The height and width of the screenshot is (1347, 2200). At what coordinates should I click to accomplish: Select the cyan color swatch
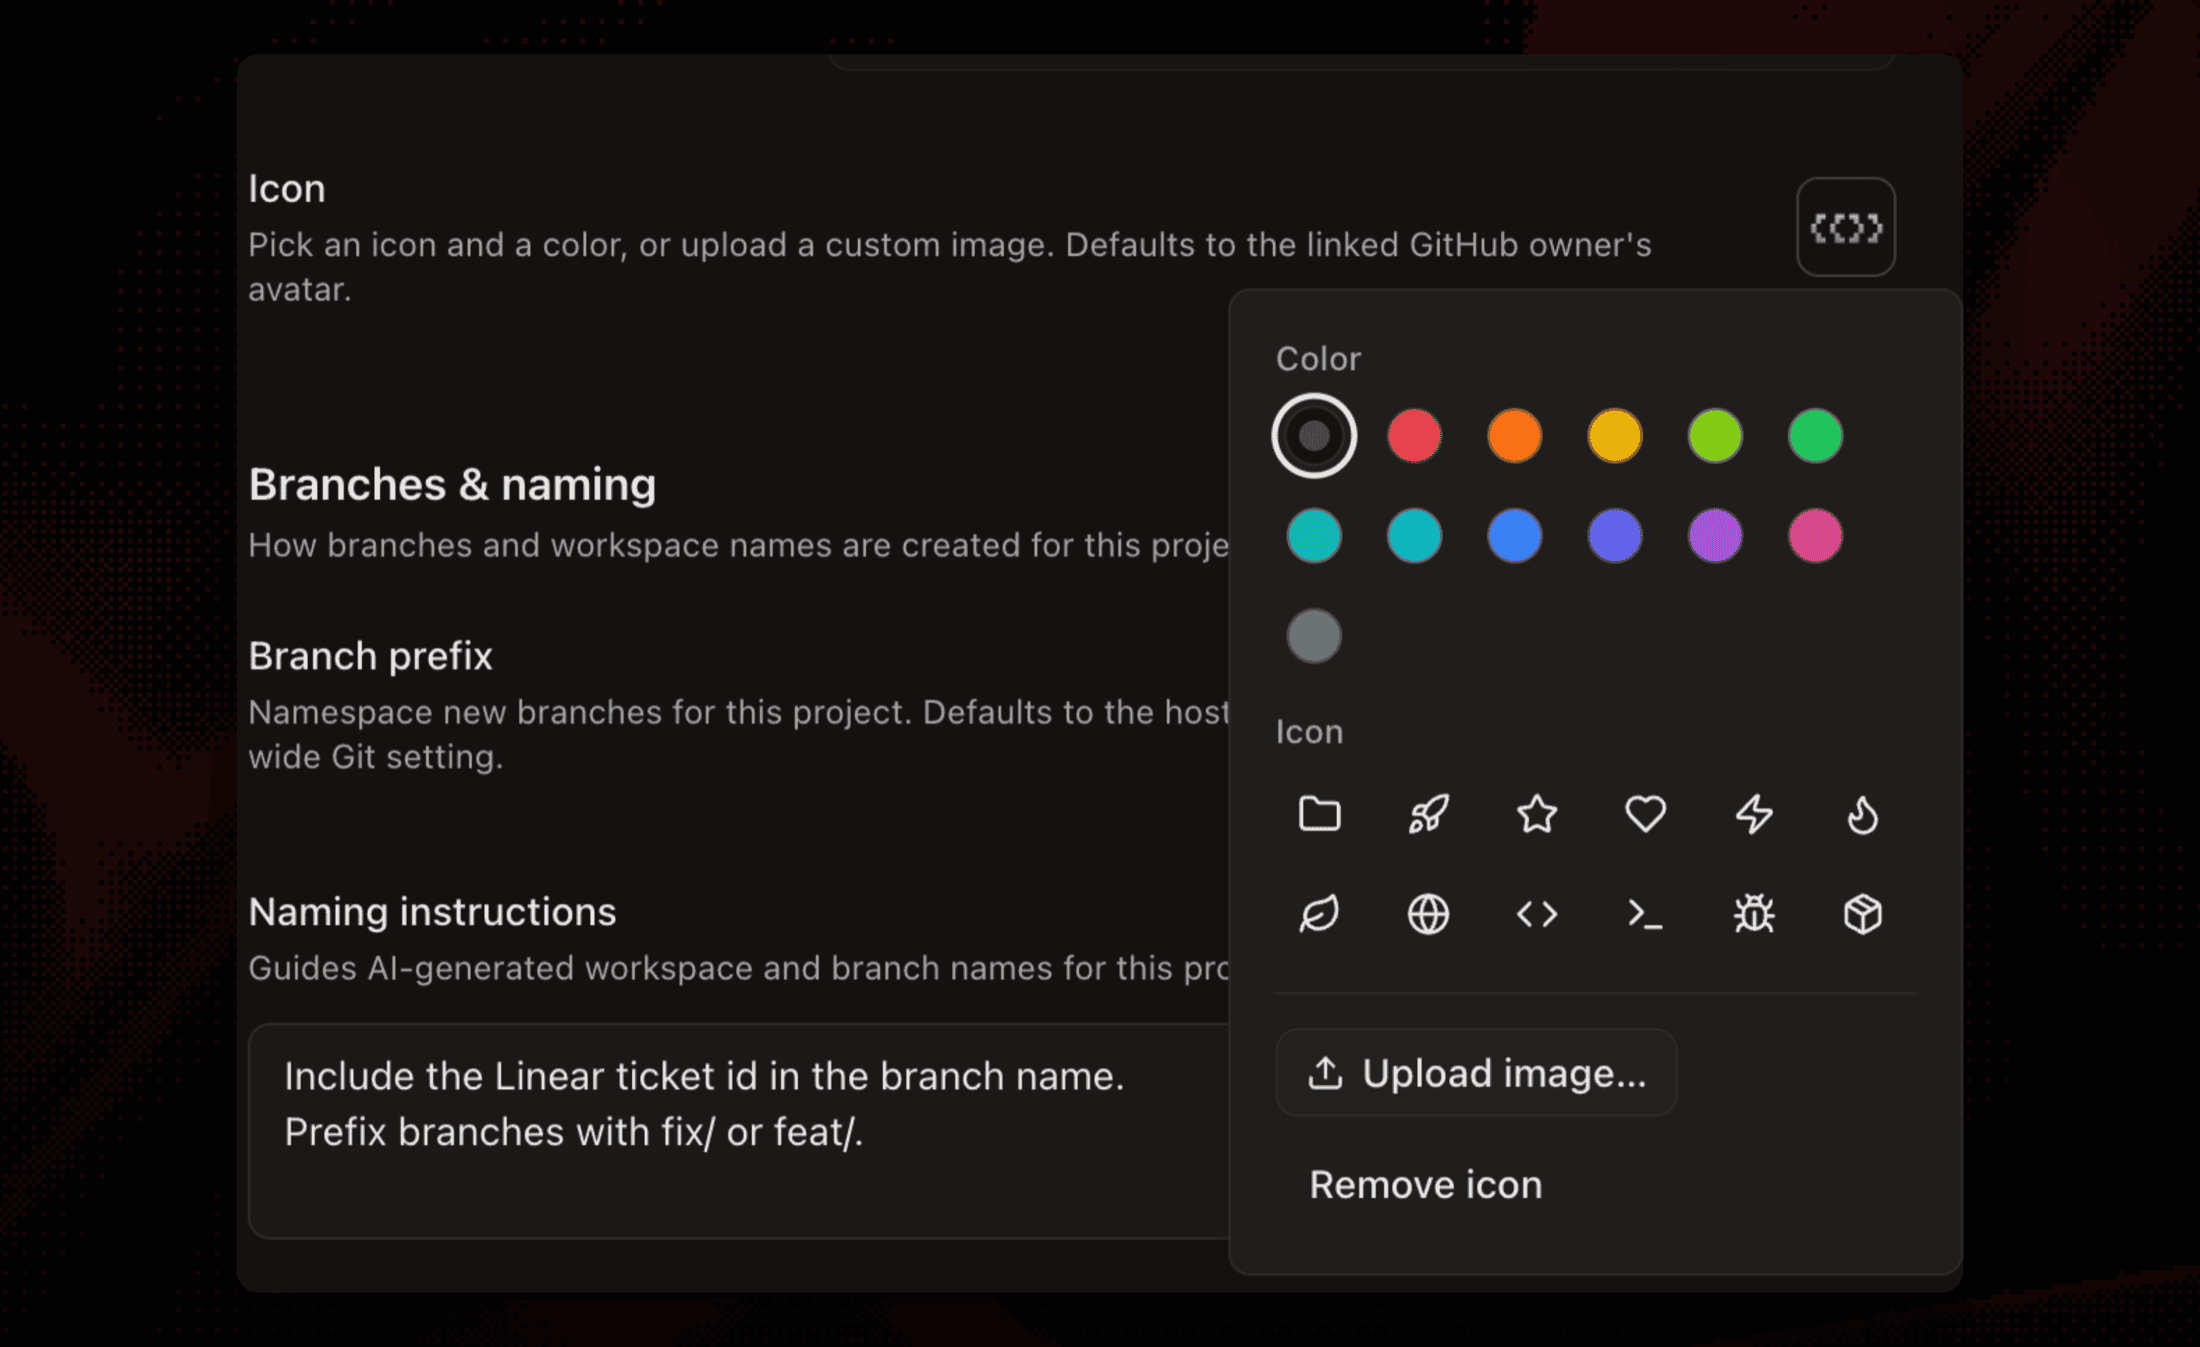pos(1414,536)
